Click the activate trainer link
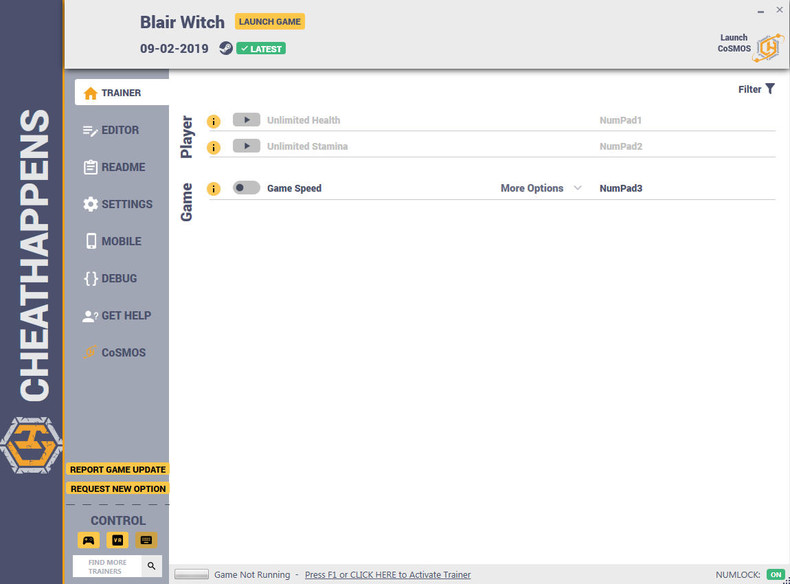Image resolution: width=790 pixels, height=584 pixels. [x=387, y=574]
